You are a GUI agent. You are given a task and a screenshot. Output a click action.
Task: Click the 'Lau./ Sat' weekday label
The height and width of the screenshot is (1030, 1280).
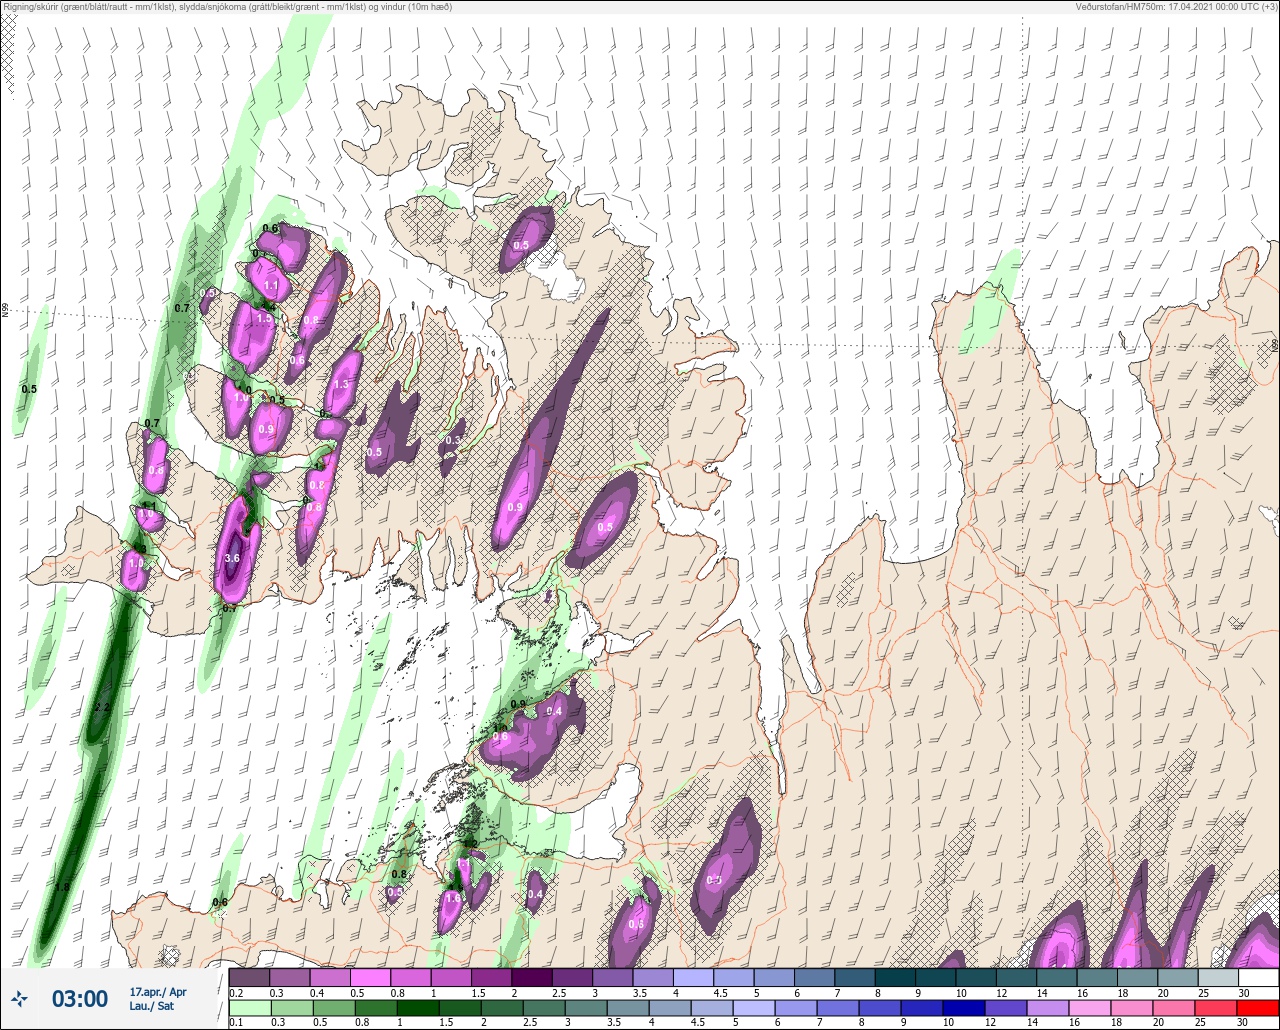click(152, 1006)
